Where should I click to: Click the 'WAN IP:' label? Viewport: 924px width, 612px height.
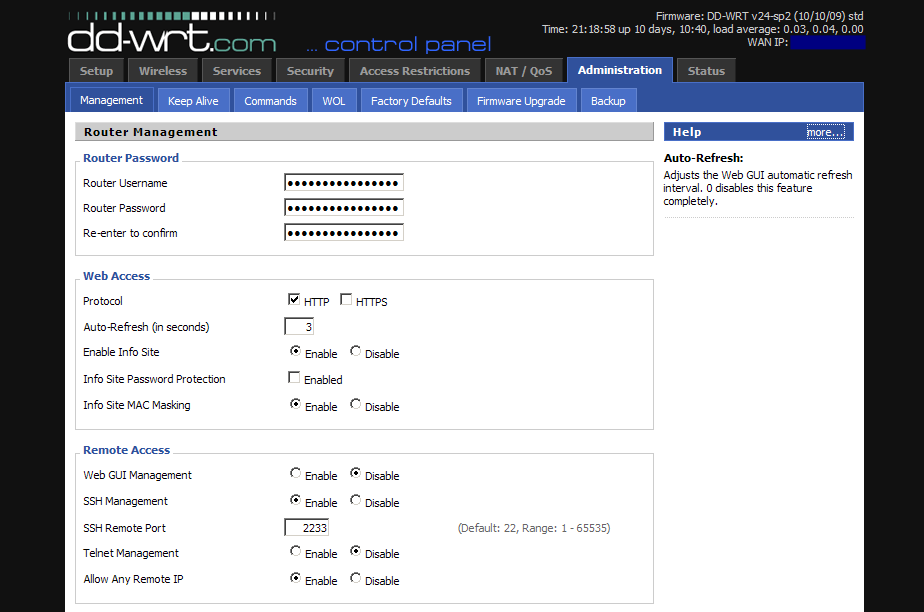(x=767, y=42)
